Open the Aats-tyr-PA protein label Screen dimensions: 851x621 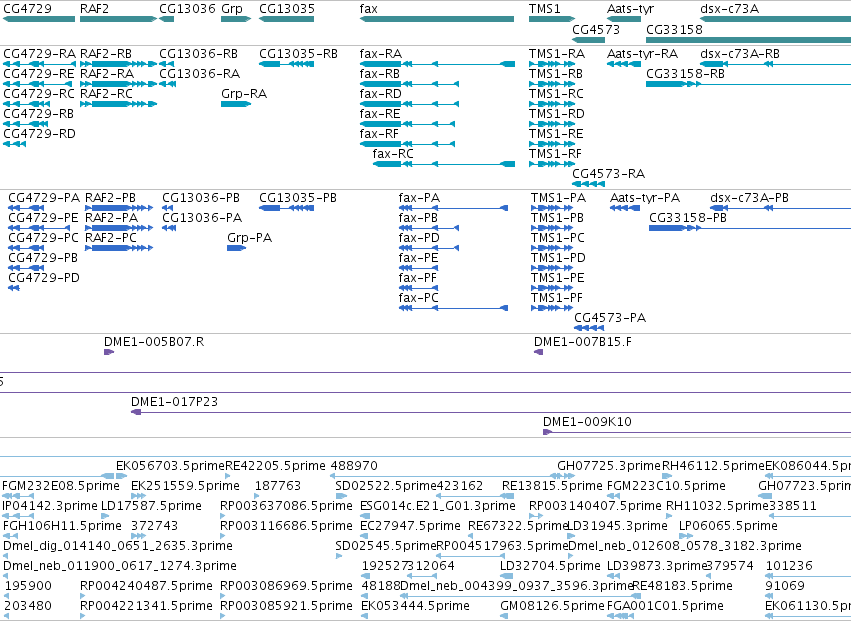[645, 198]
